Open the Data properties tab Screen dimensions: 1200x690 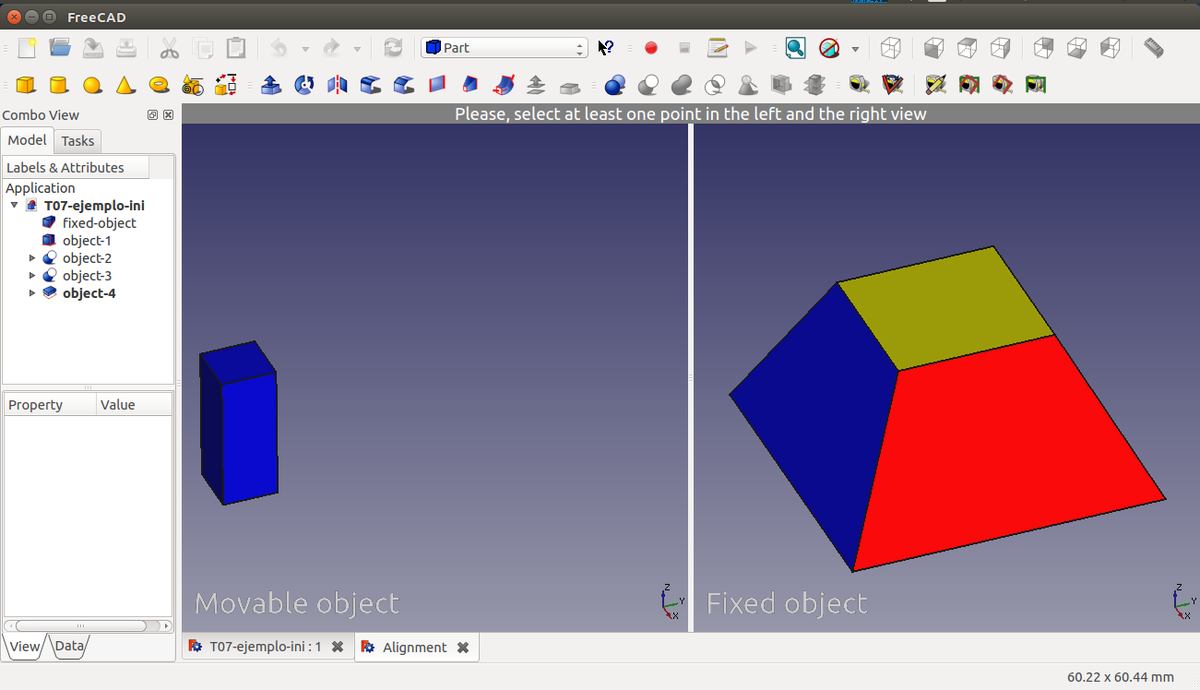click(x=69, y=646)
